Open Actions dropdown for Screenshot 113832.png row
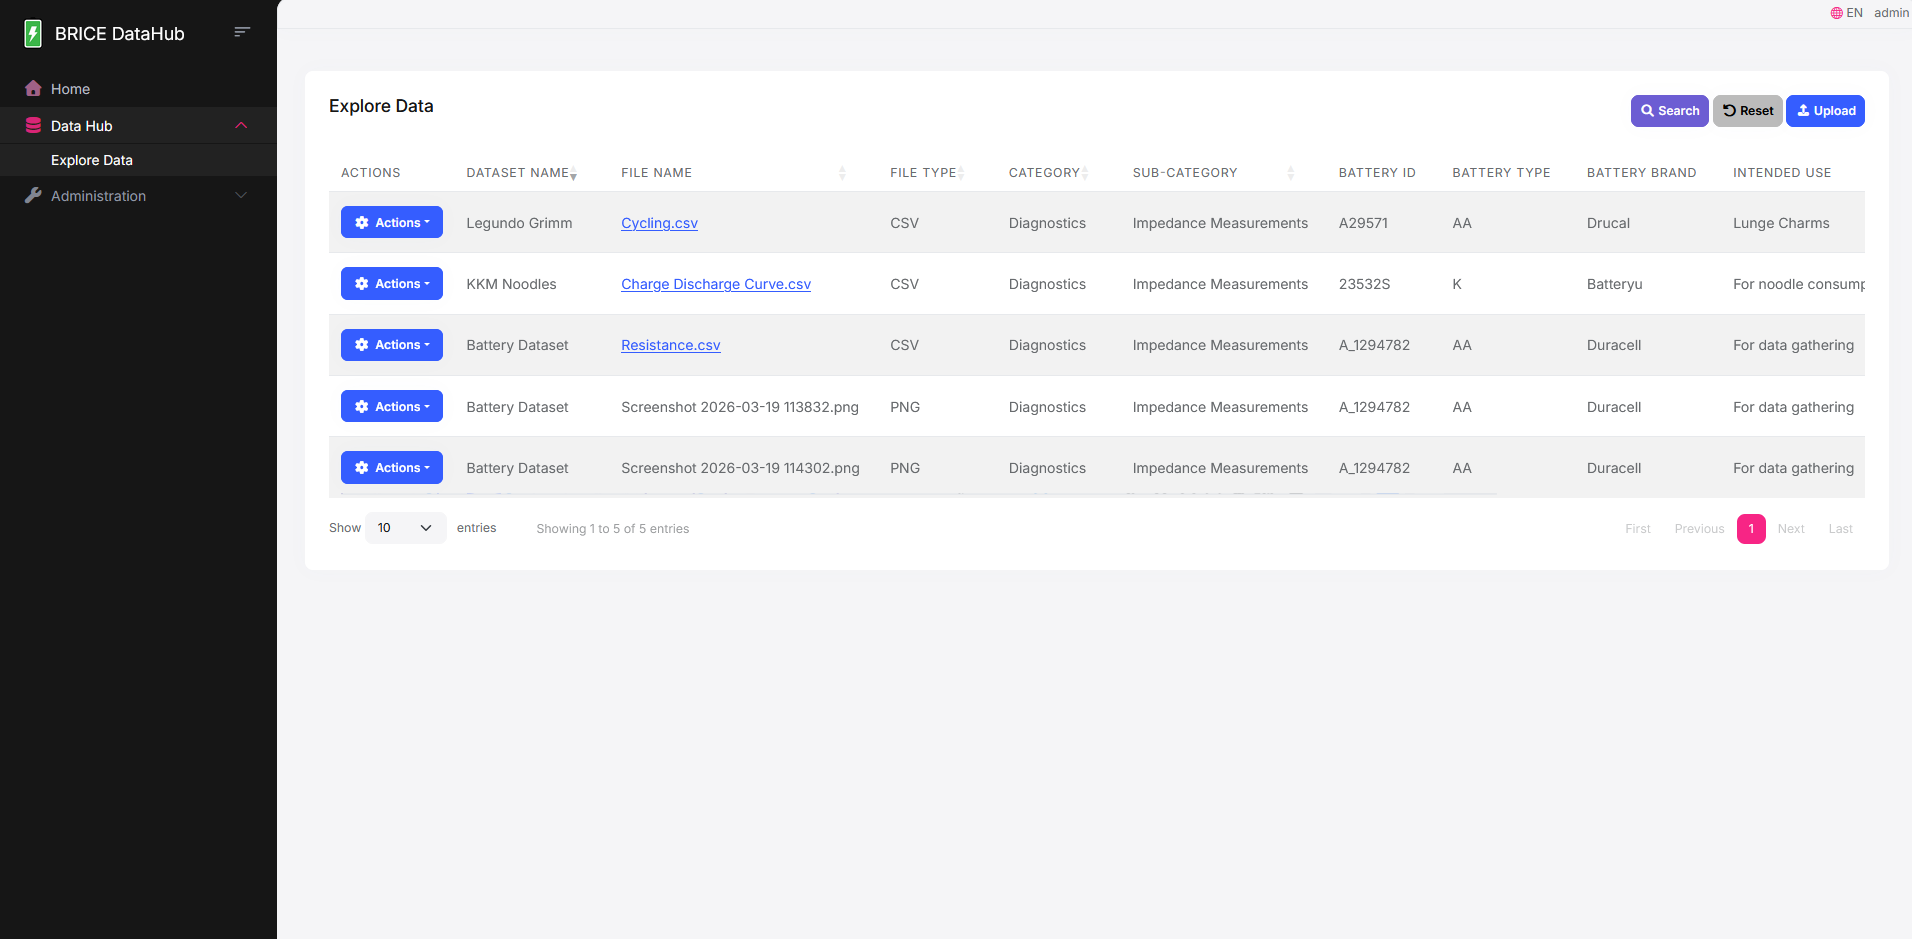Screen dimensions: 1912x939 (x=392, y=406)
